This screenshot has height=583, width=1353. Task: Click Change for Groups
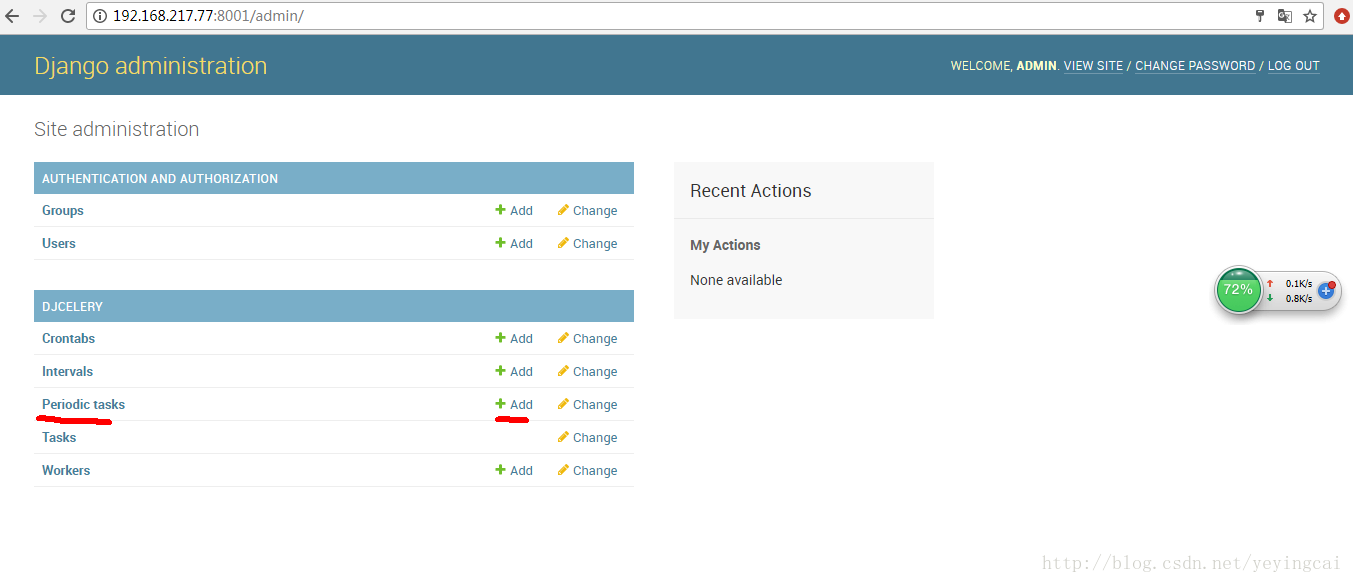pyautogui.click(x=587, y=211)
